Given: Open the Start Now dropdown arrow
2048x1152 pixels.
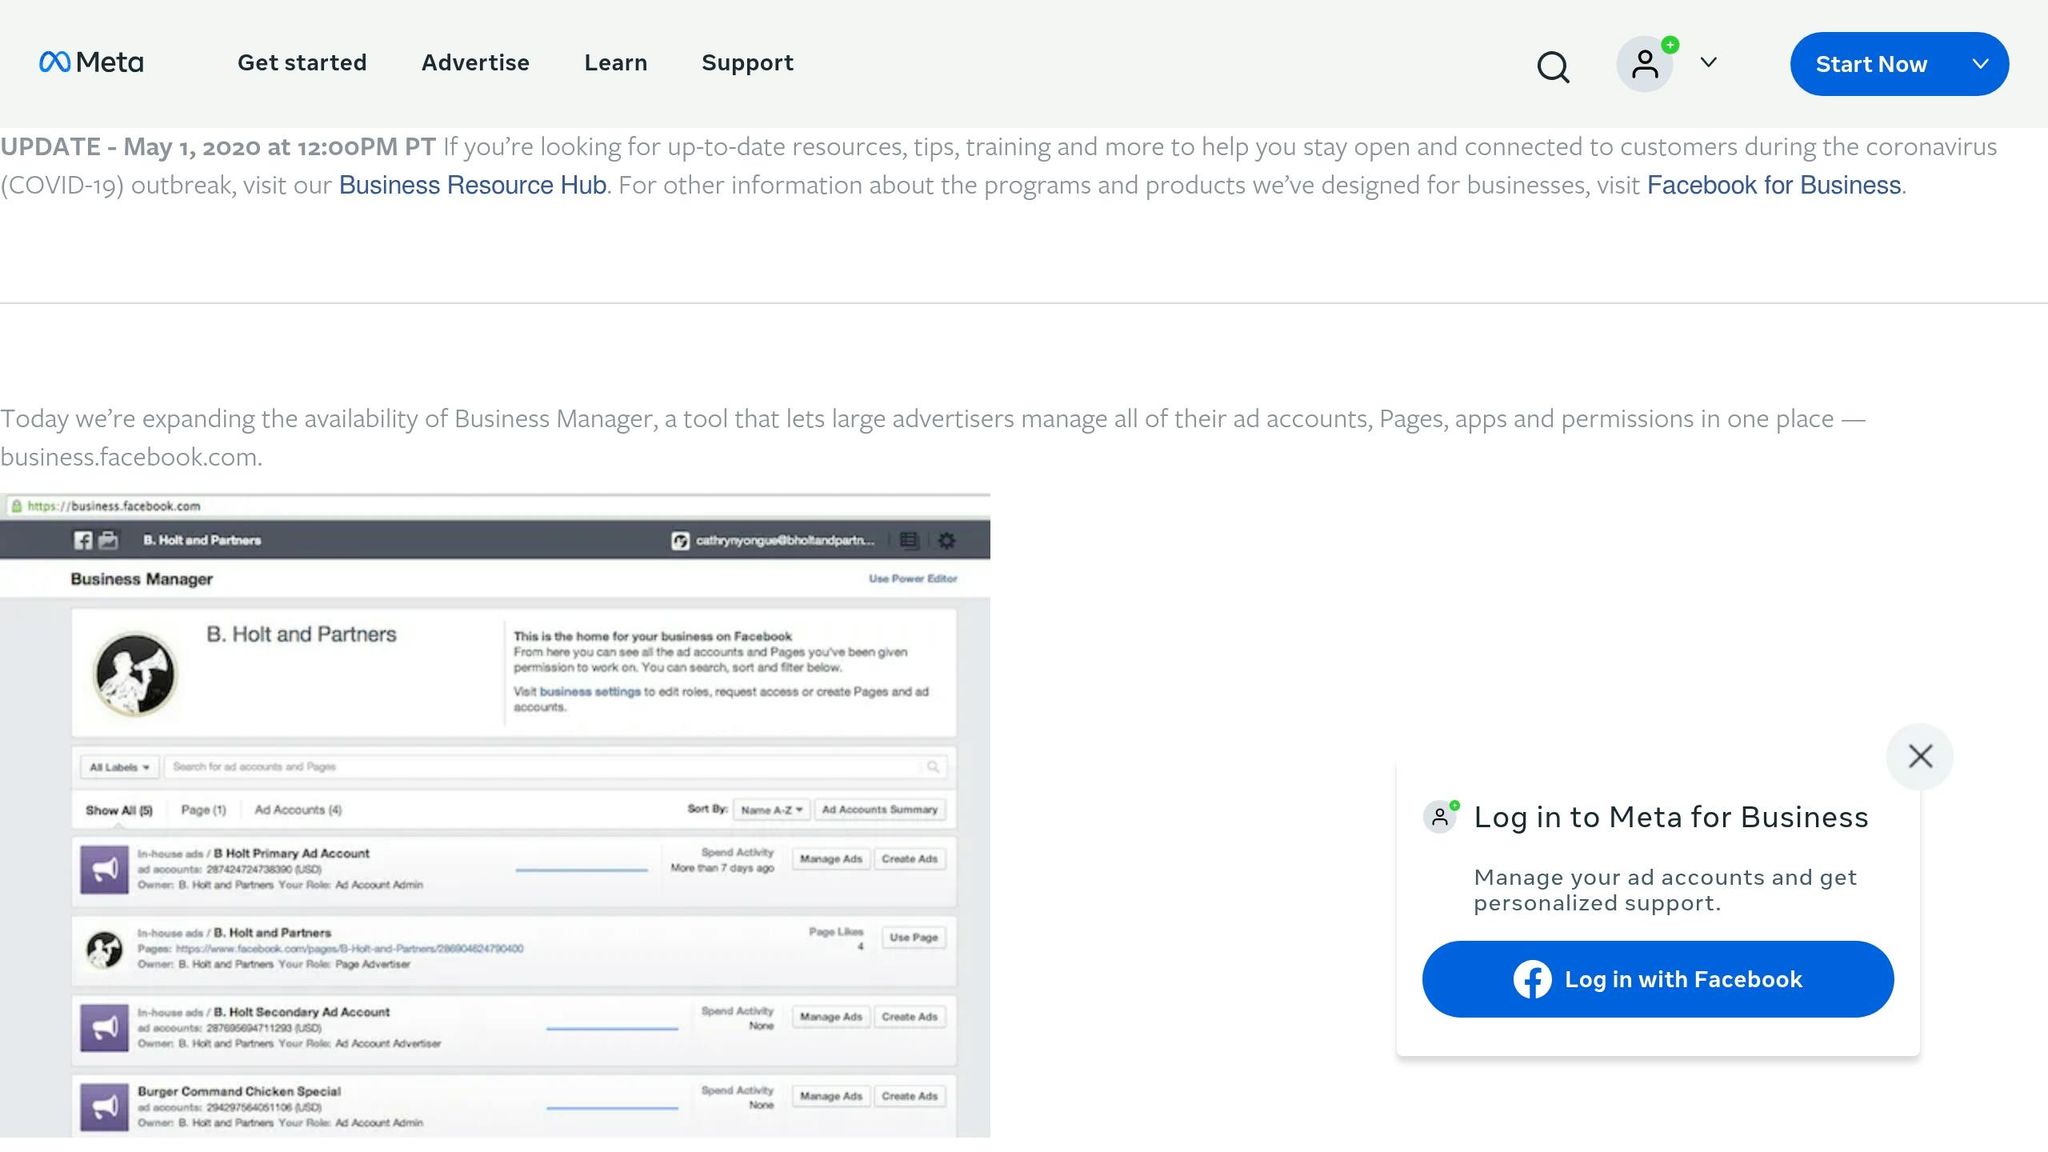Looking at the screenshot, I should coord(1980,64).
